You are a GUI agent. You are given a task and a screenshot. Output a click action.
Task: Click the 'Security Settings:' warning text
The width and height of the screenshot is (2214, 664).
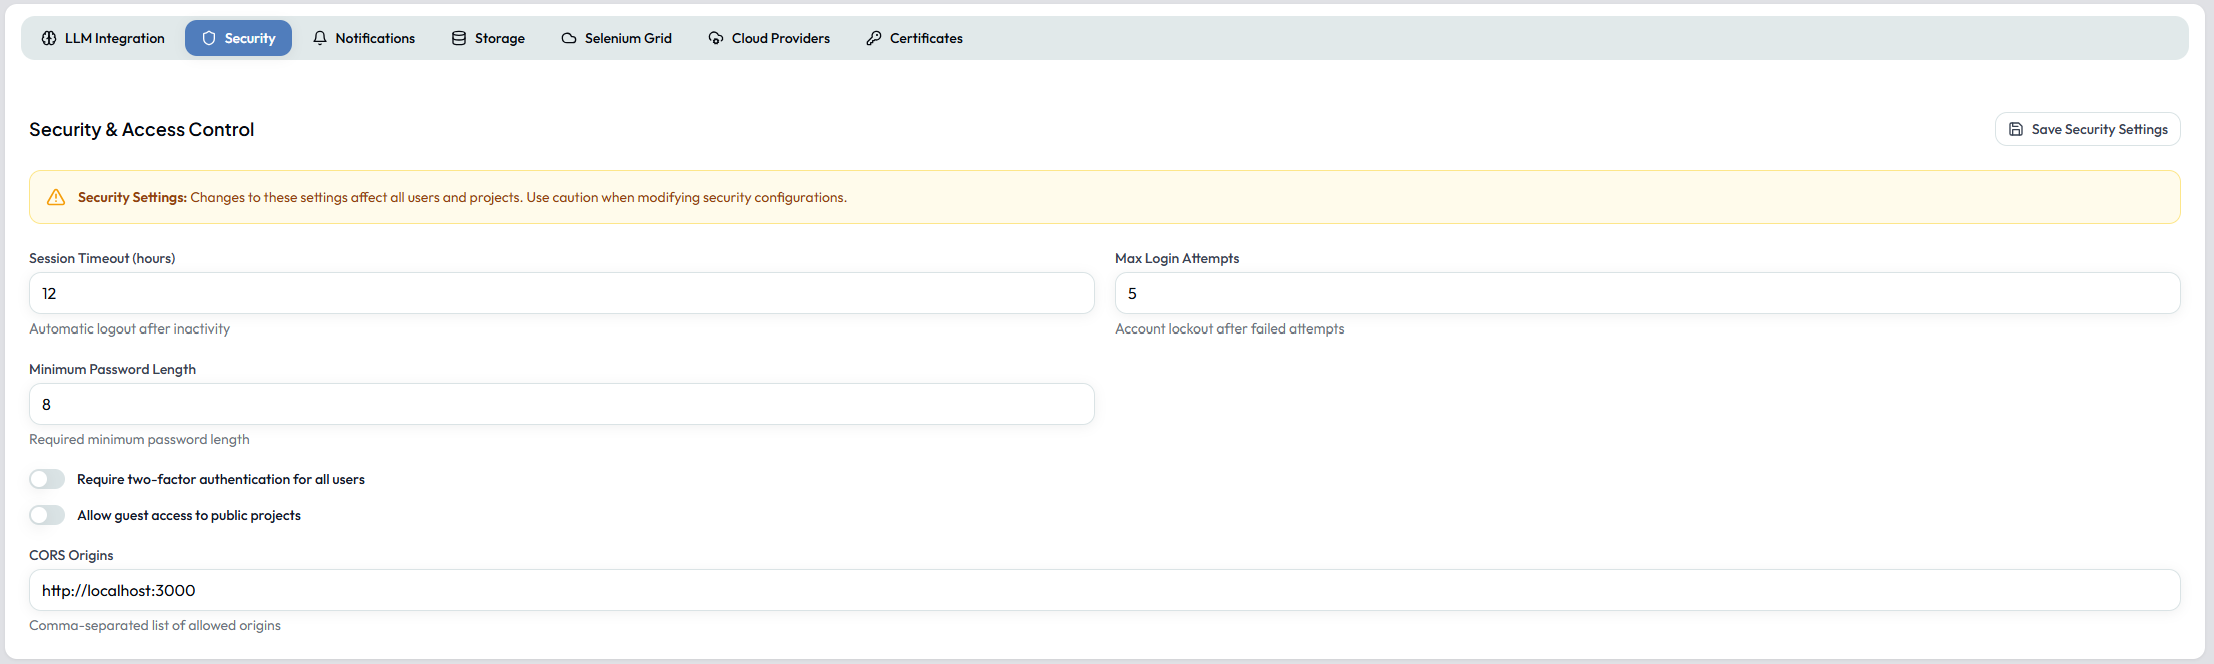click(x=132, y=197)
